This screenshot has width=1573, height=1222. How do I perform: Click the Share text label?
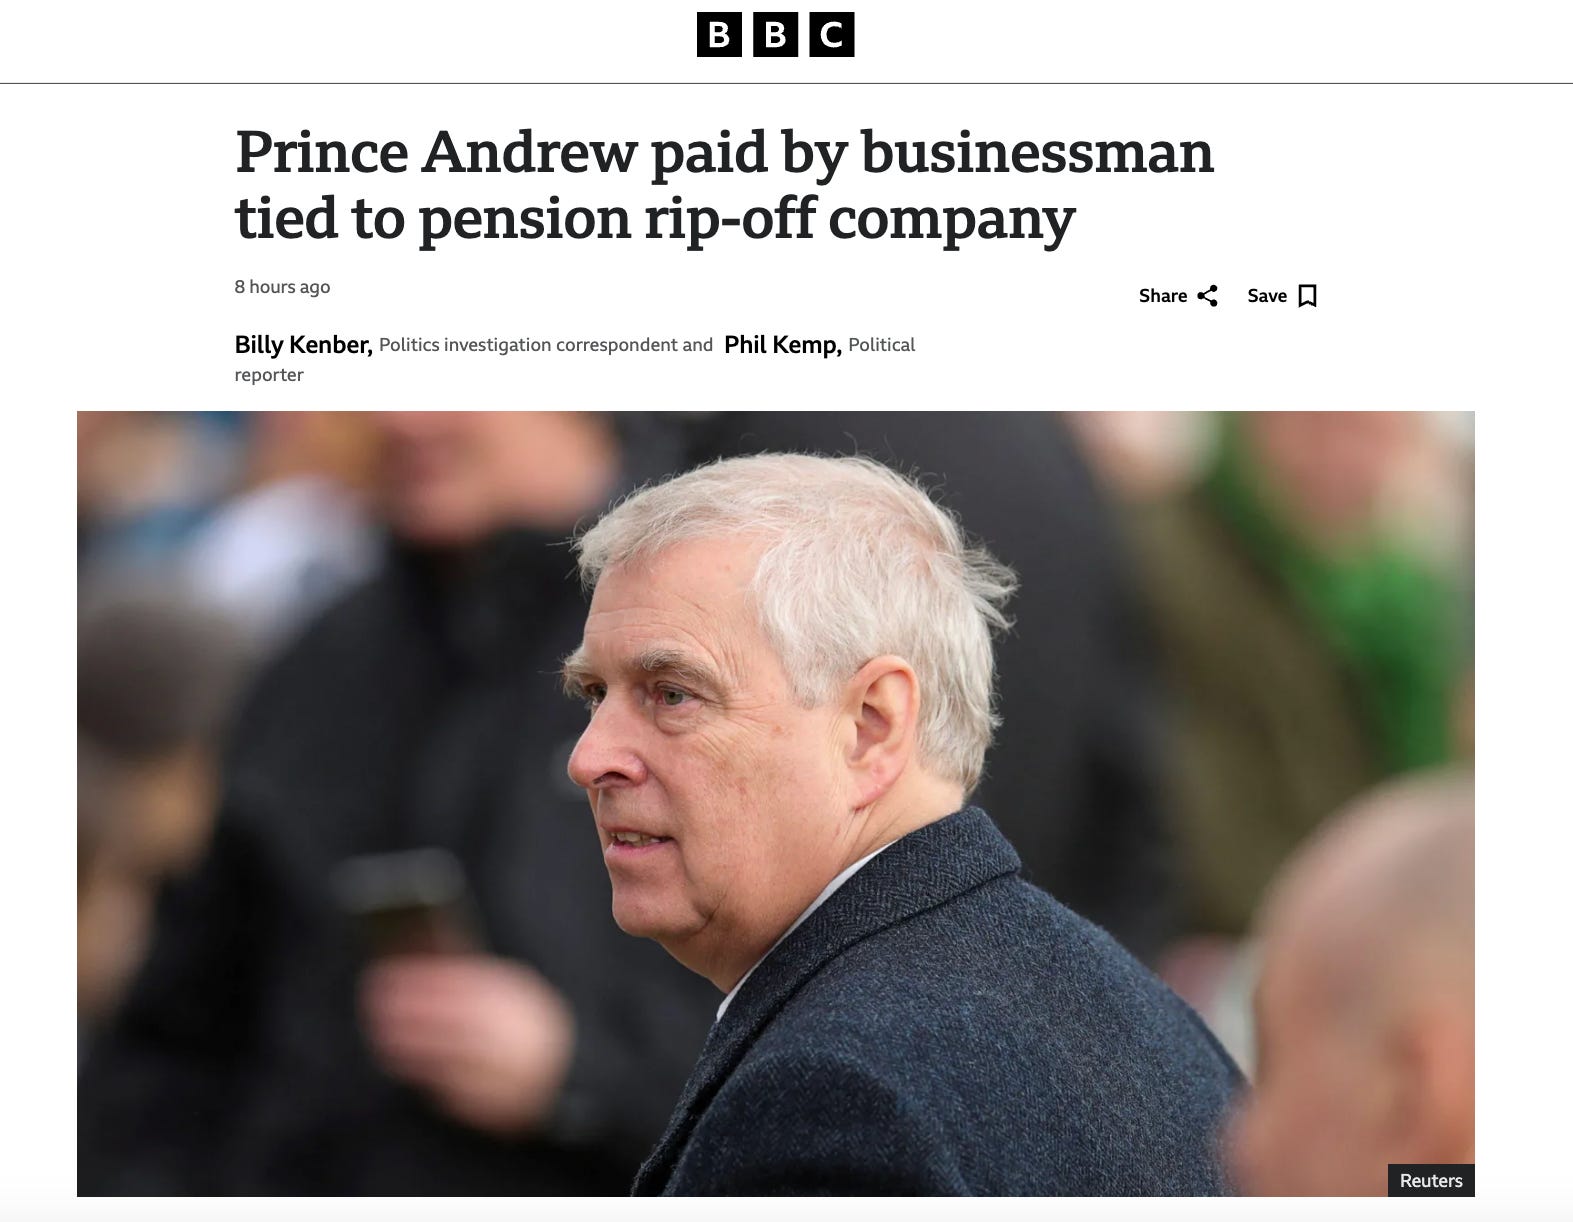click(x=1163, y=296)
